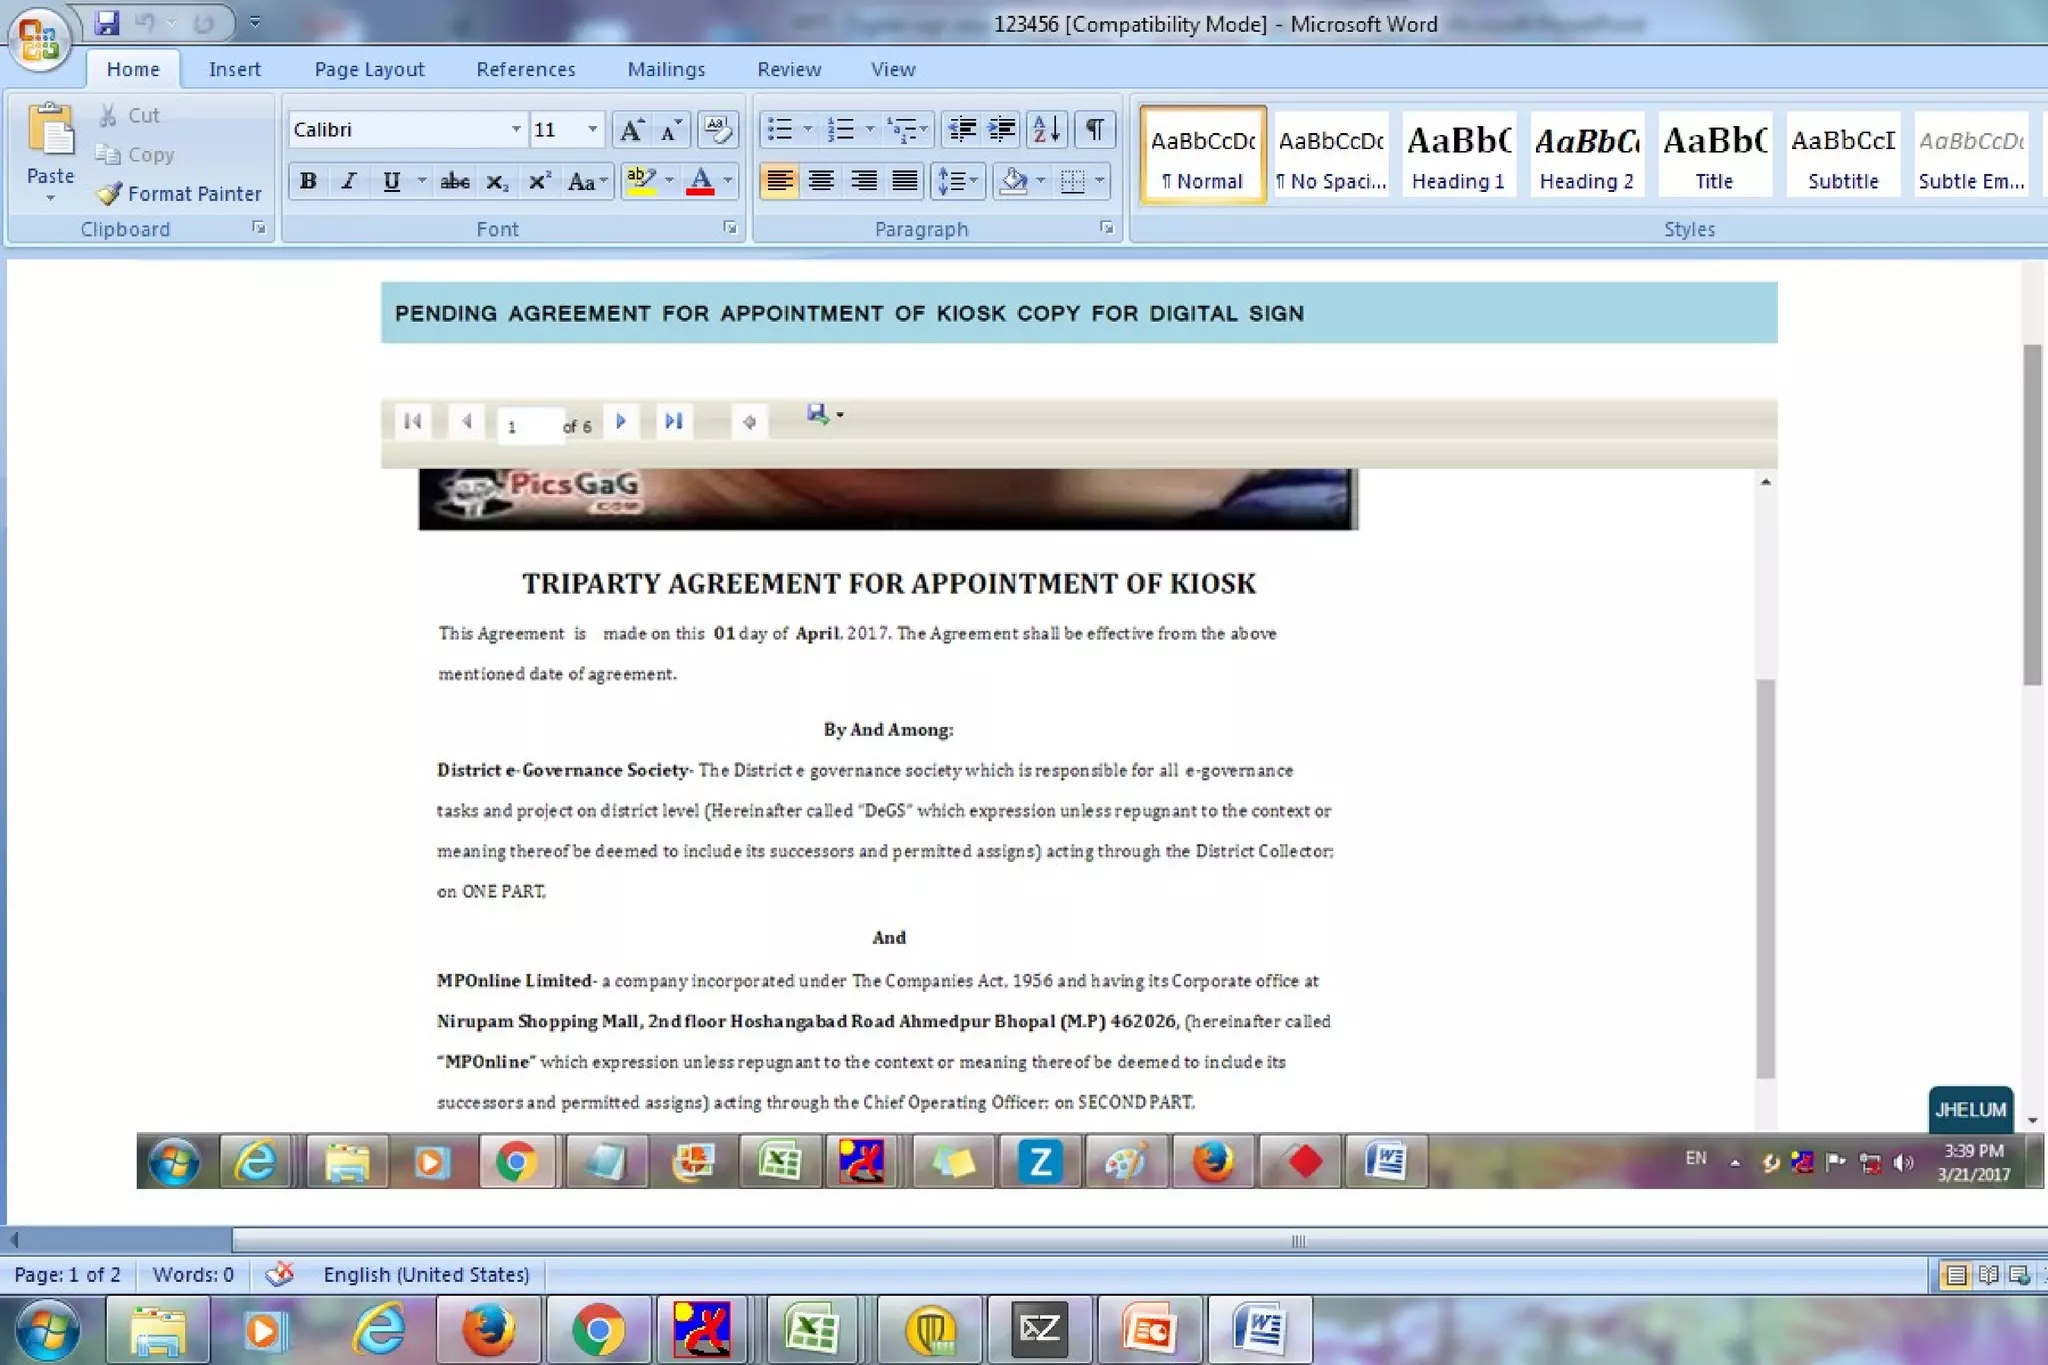Toggle Show/Hide paragraph marks
Viewport: 2048px width, 1365px height.
click(x=1095, y=129)
